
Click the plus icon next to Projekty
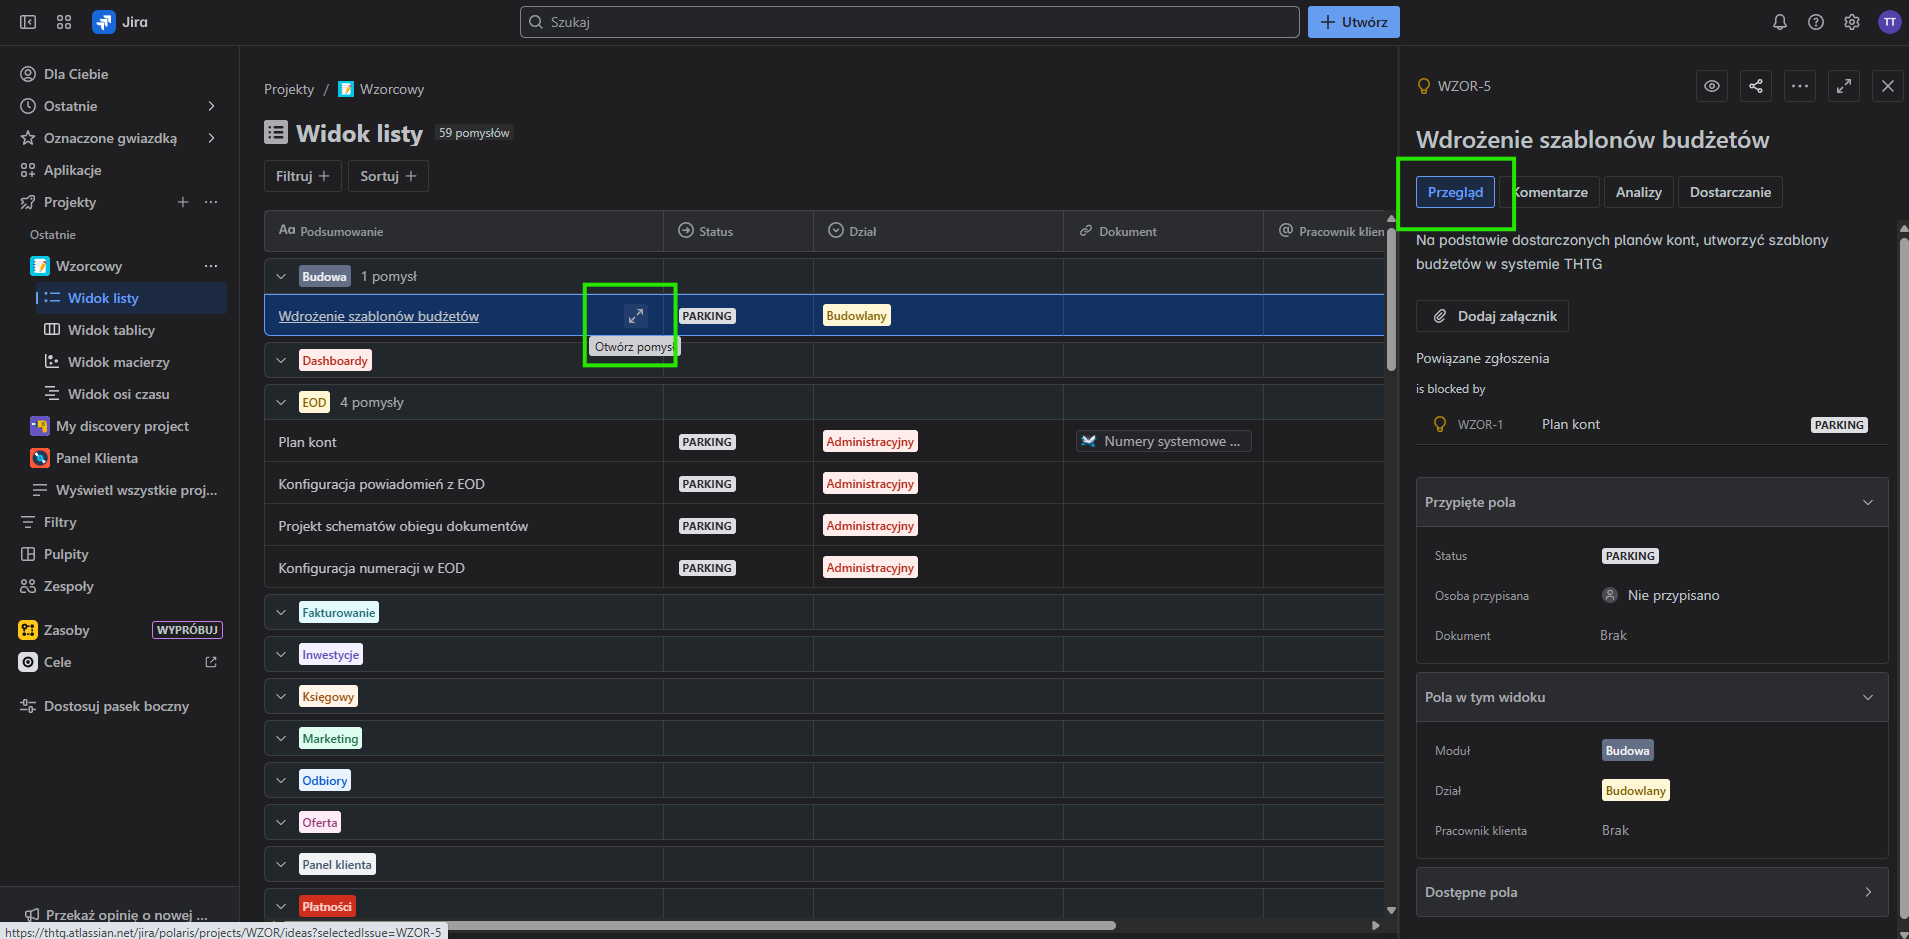[x=183, y=202]
